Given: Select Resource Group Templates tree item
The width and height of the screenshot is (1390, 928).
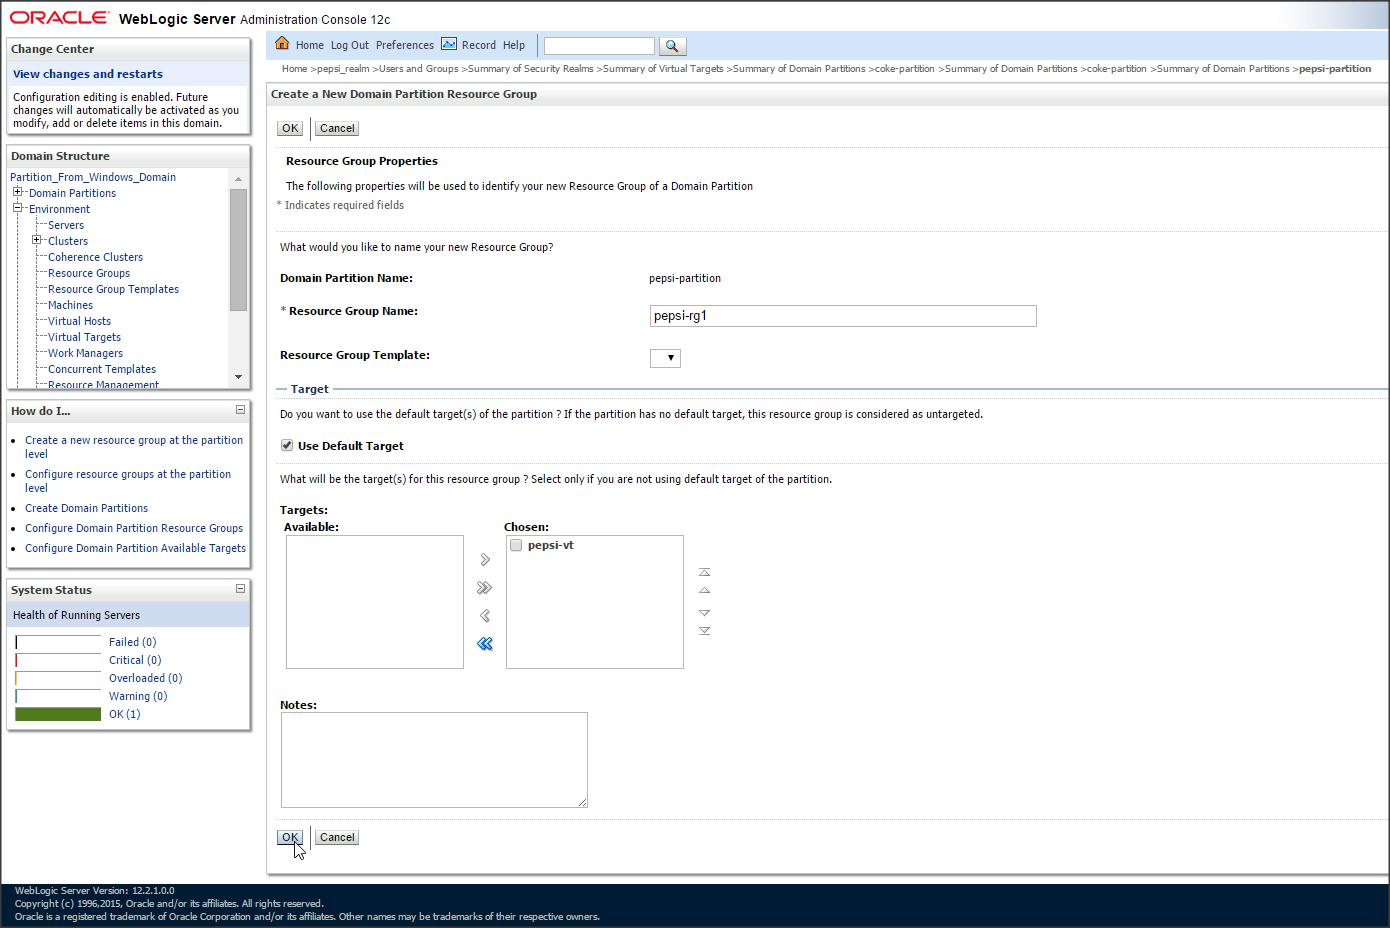Looking at the screenshot, I should pyautogui.click(x=113, y=289).
